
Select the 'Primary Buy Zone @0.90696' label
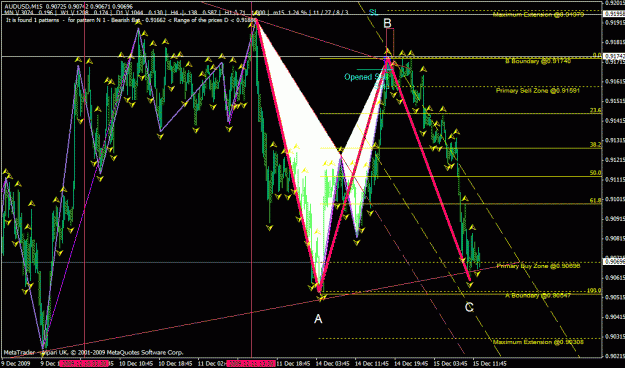pos(539,266)
